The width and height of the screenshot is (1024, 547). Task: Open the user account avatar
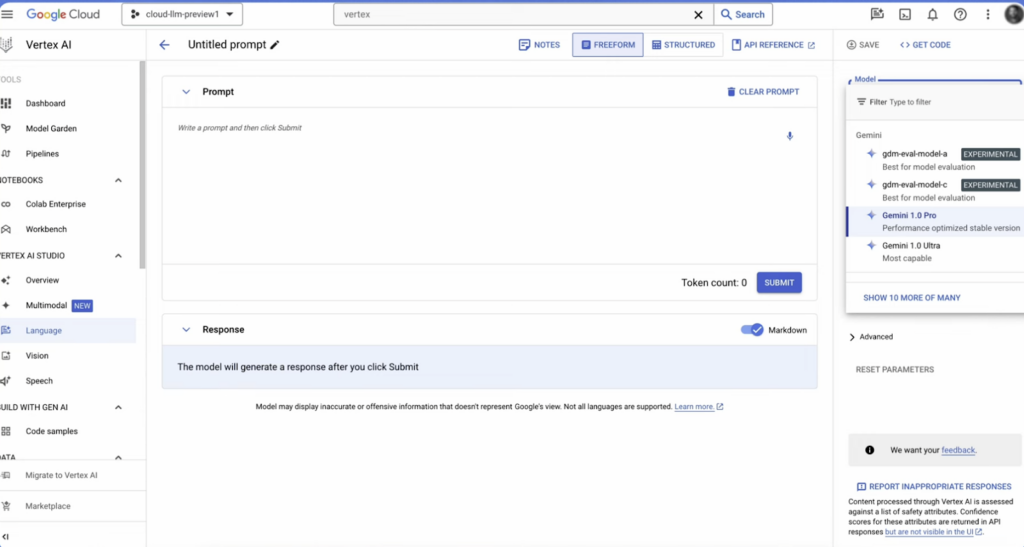(x=1014, y=14)
